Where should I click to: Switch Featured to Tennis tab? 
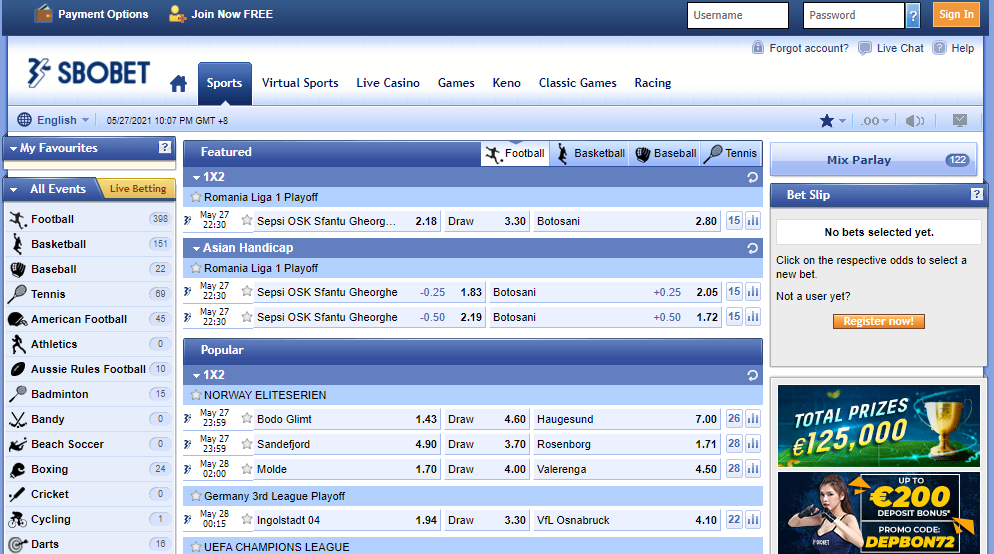[x=730, y=153]
